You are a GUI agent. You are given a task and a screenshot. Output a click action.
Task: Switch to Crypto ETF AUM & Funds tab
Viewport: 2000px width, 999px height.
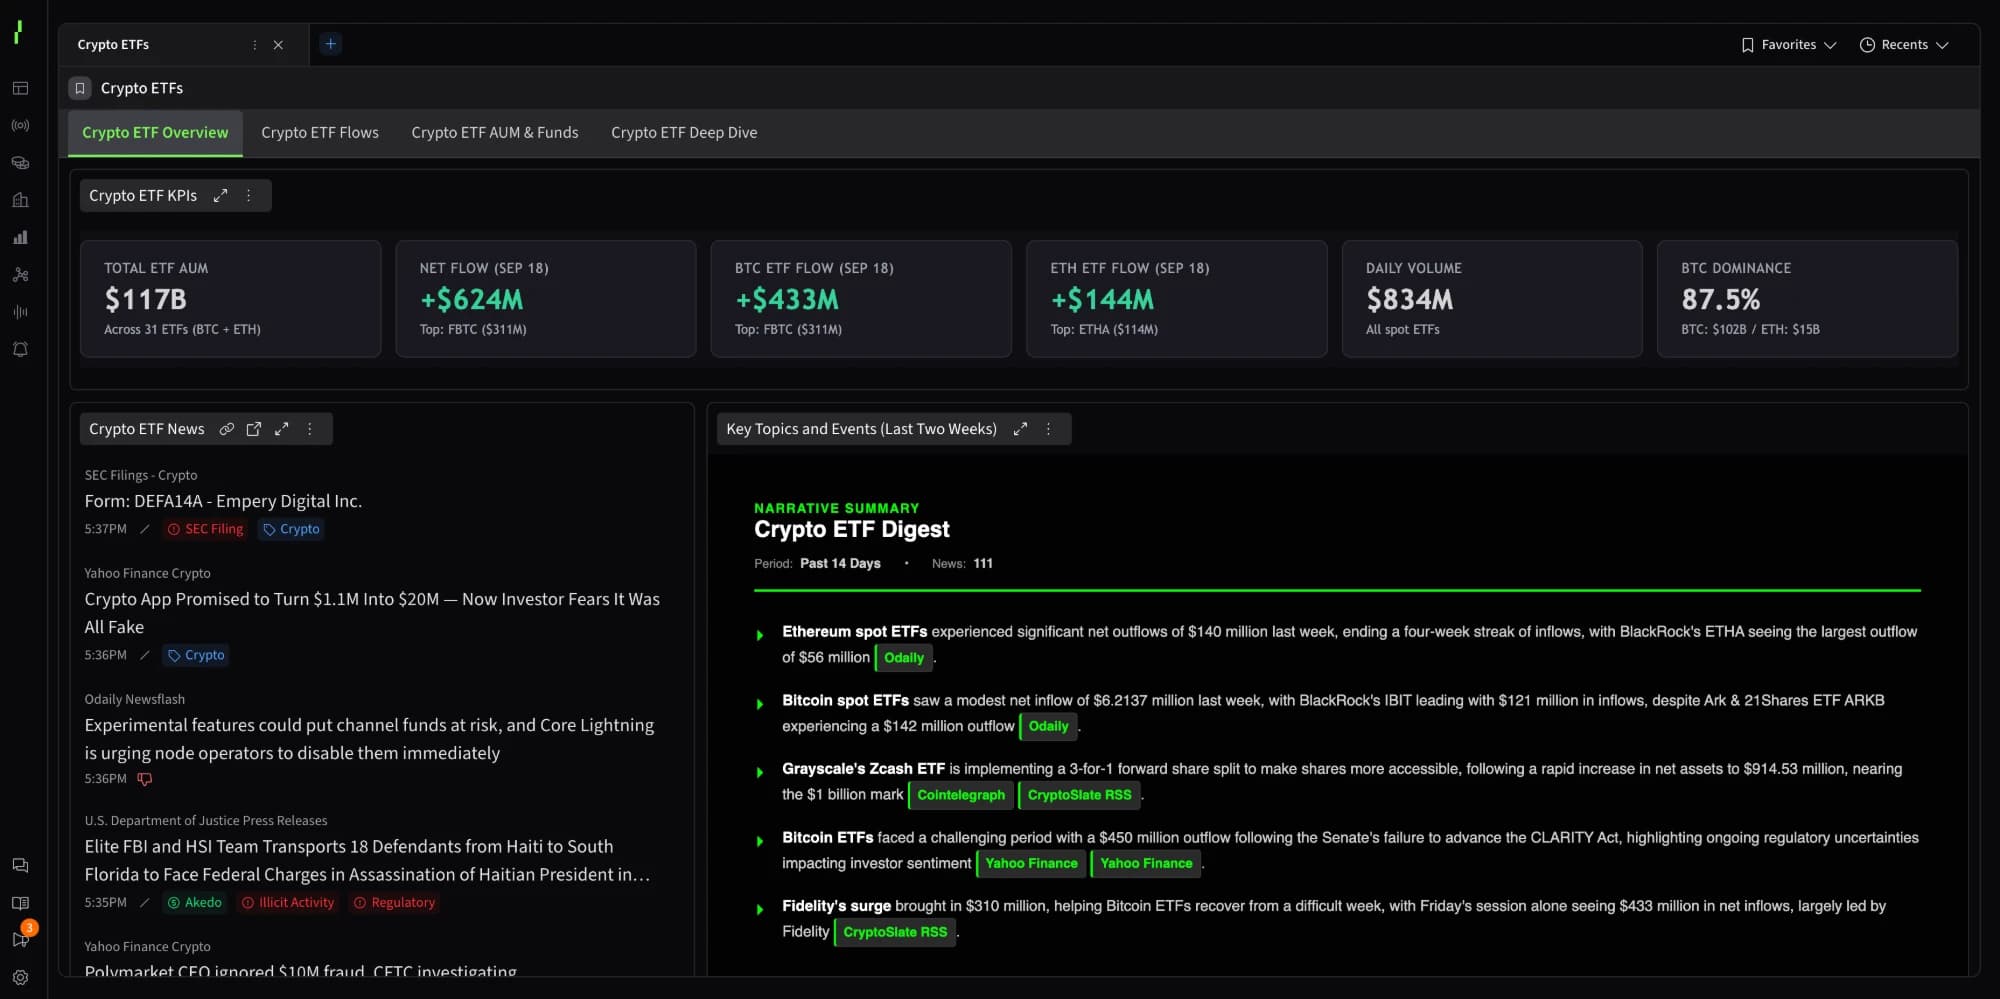click(x=495, y=133)
